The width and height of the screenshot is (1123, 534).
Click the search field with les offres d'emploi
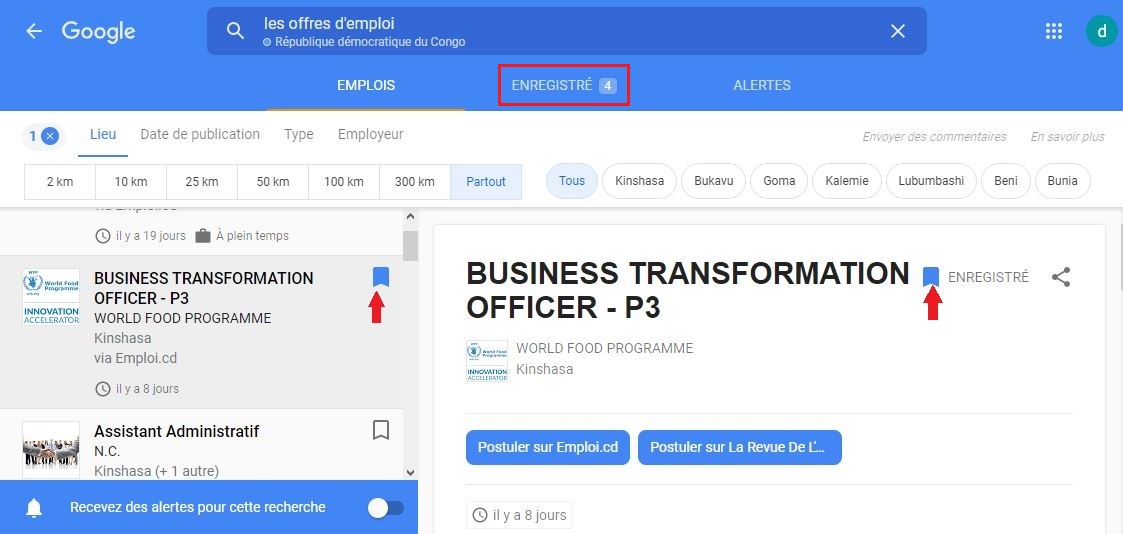coord(567,31)
